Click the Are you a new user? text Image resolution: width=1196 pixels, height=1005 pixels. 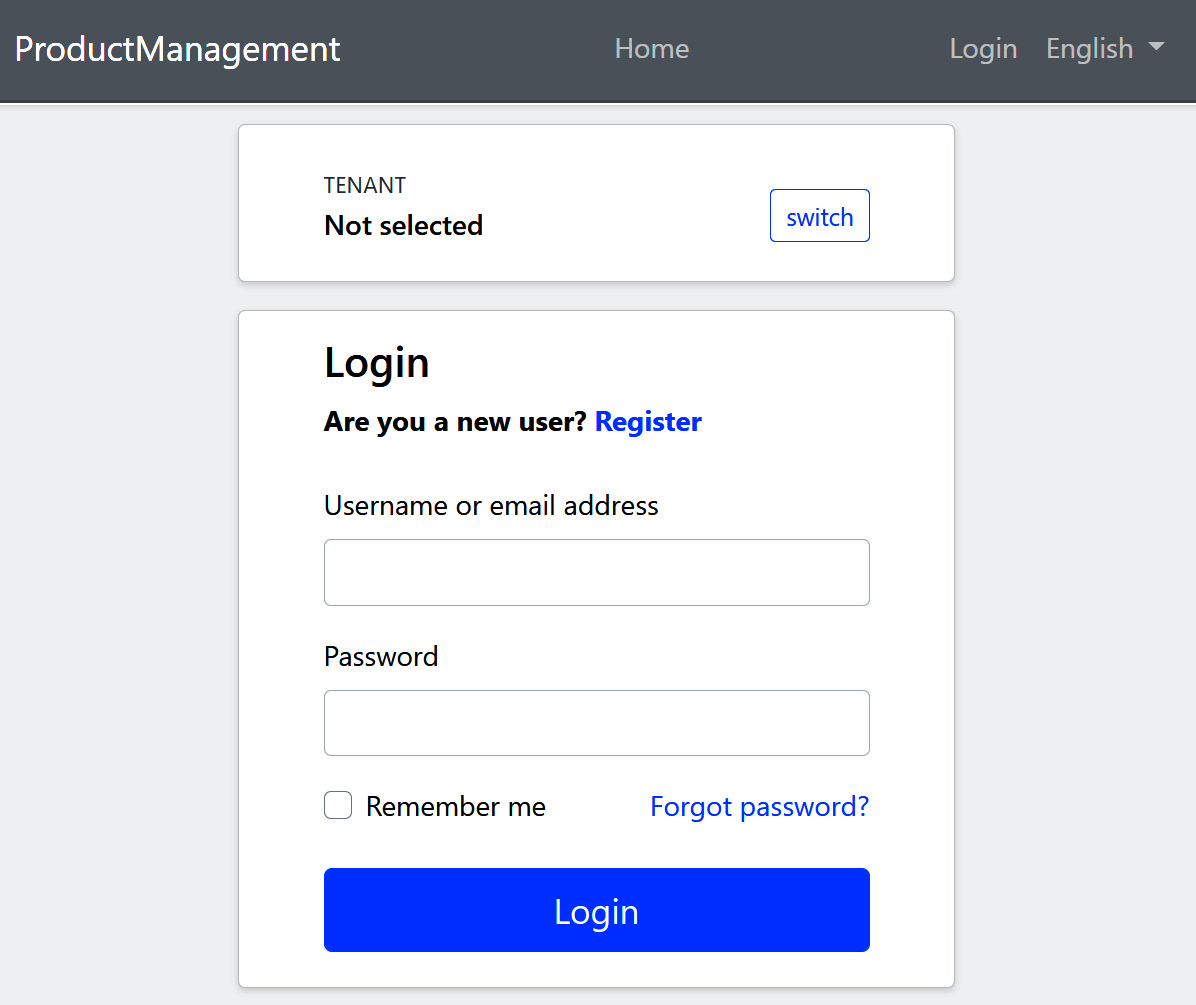pos(455,422)
